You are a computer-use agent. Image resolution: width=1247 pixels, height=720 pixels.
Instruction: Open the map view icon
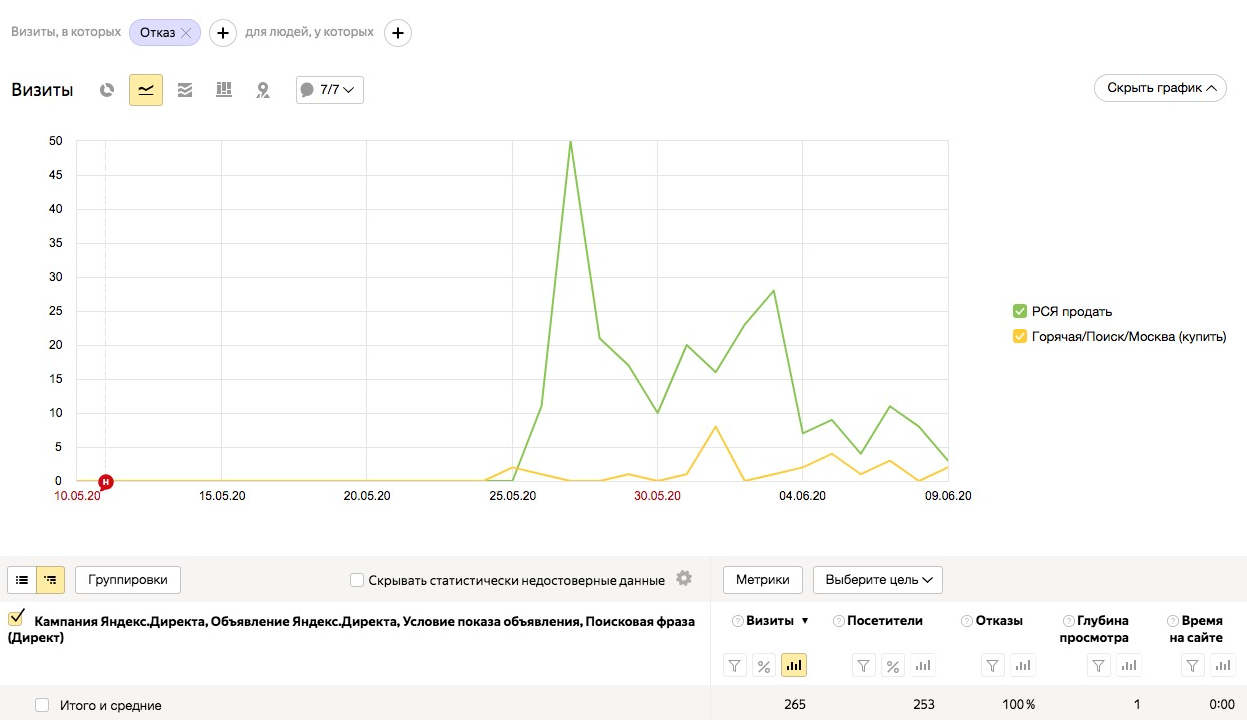263,90
